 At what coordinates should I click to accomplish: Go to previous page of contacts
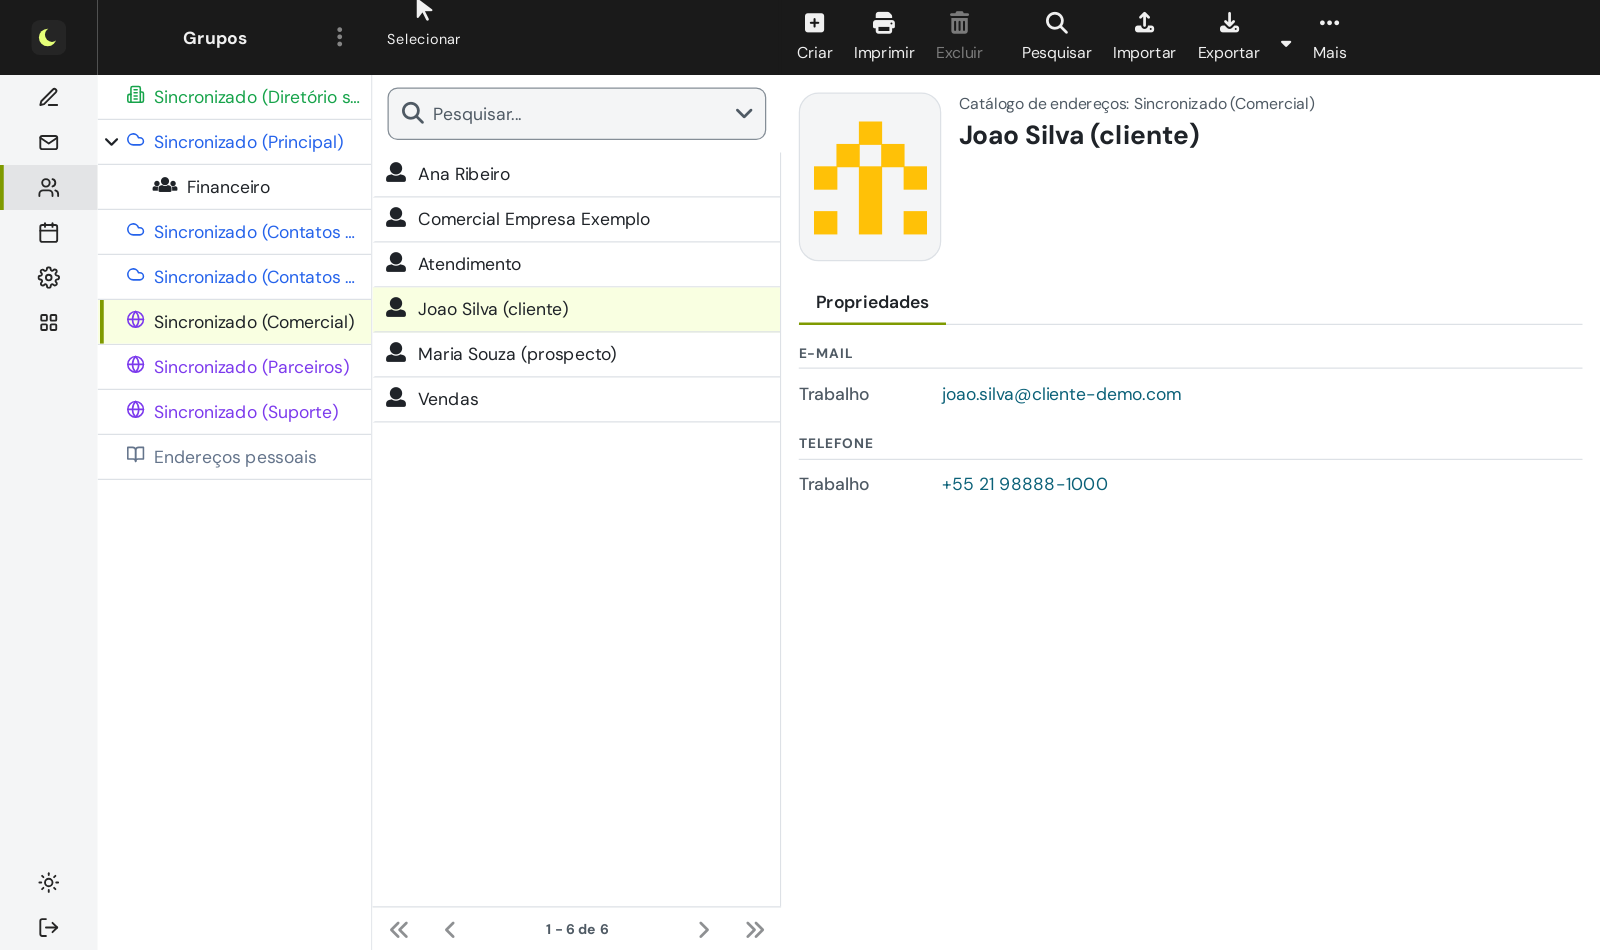pos(450,929)
